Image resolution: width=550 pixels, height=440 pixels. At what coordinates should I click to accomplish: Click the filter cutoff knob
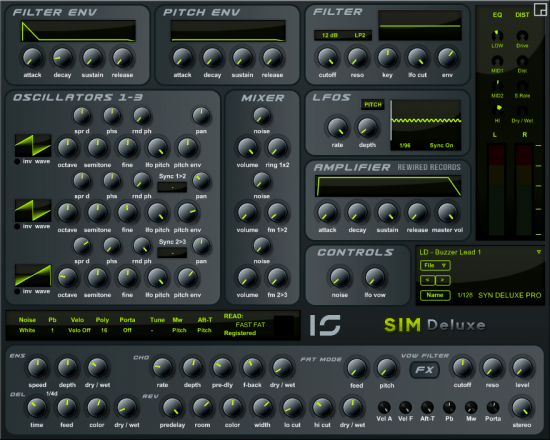[327, 58]
